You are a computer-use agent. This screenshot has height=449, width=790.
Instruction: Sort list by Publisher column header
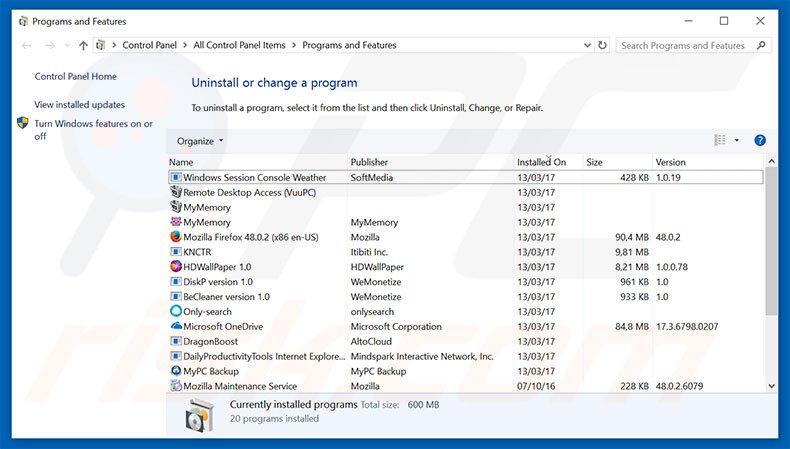pyautogui.click(x=371, y=162)
